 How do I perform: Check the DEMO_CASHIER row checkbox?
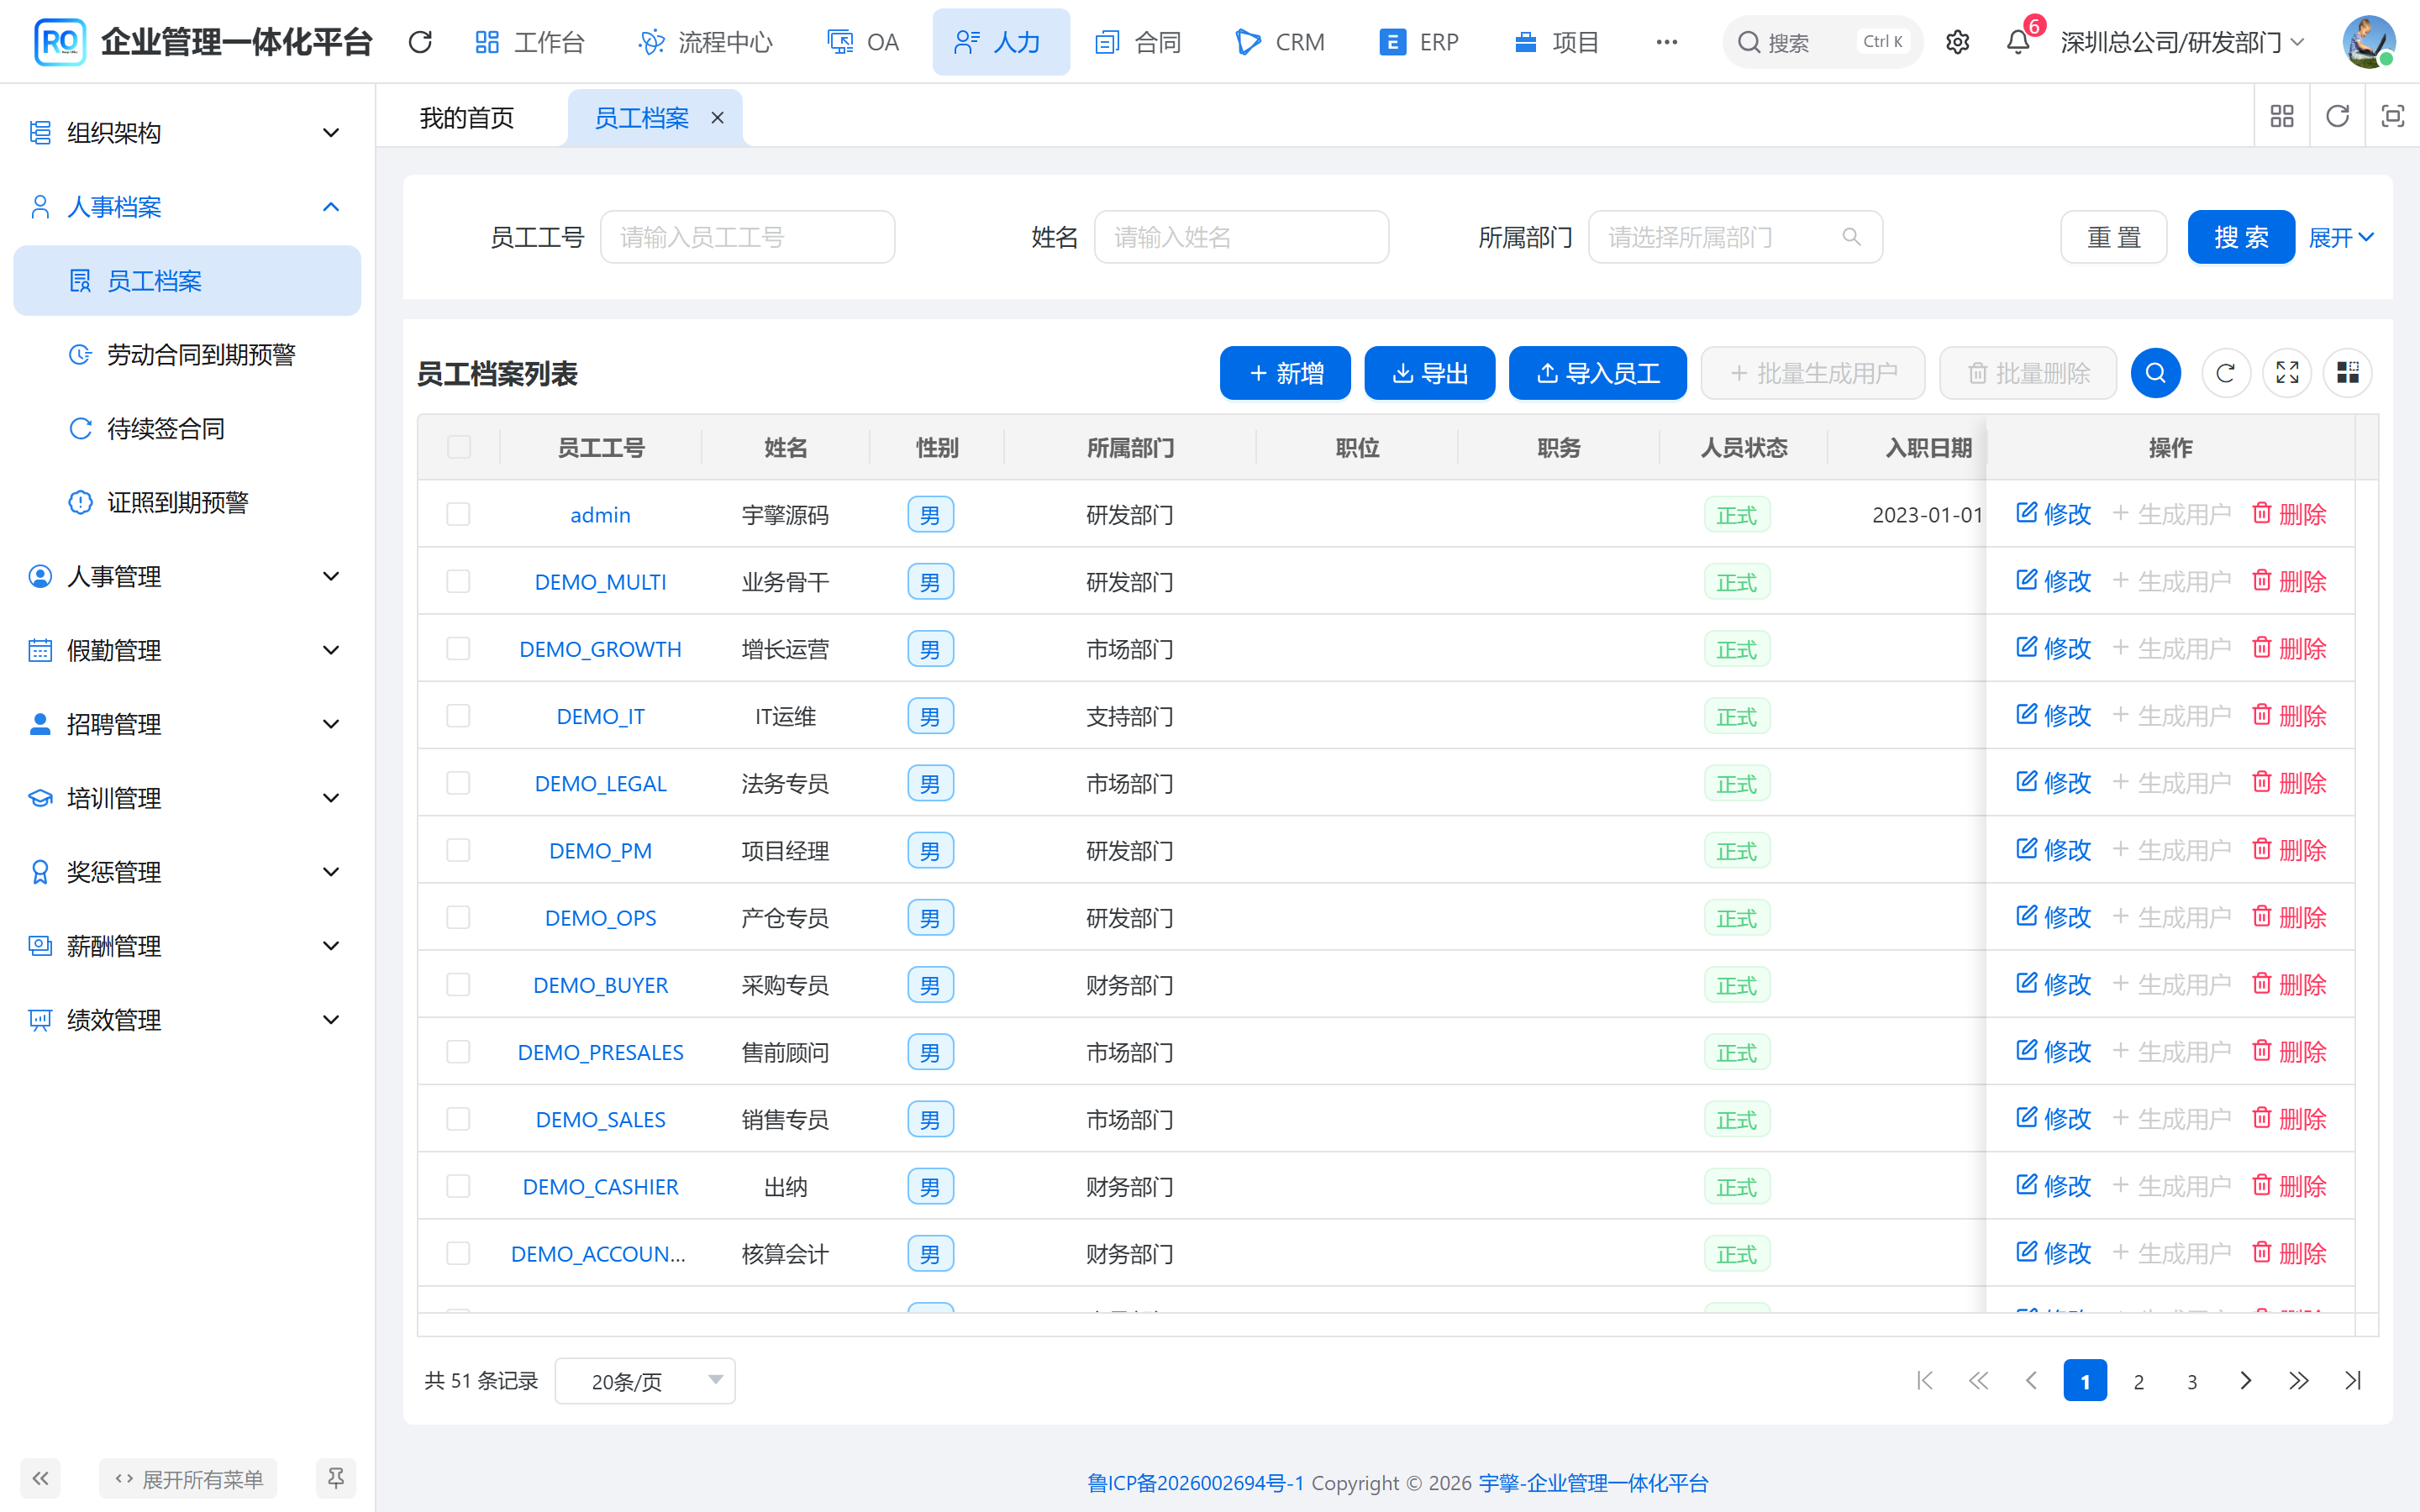click(459, 1186)
